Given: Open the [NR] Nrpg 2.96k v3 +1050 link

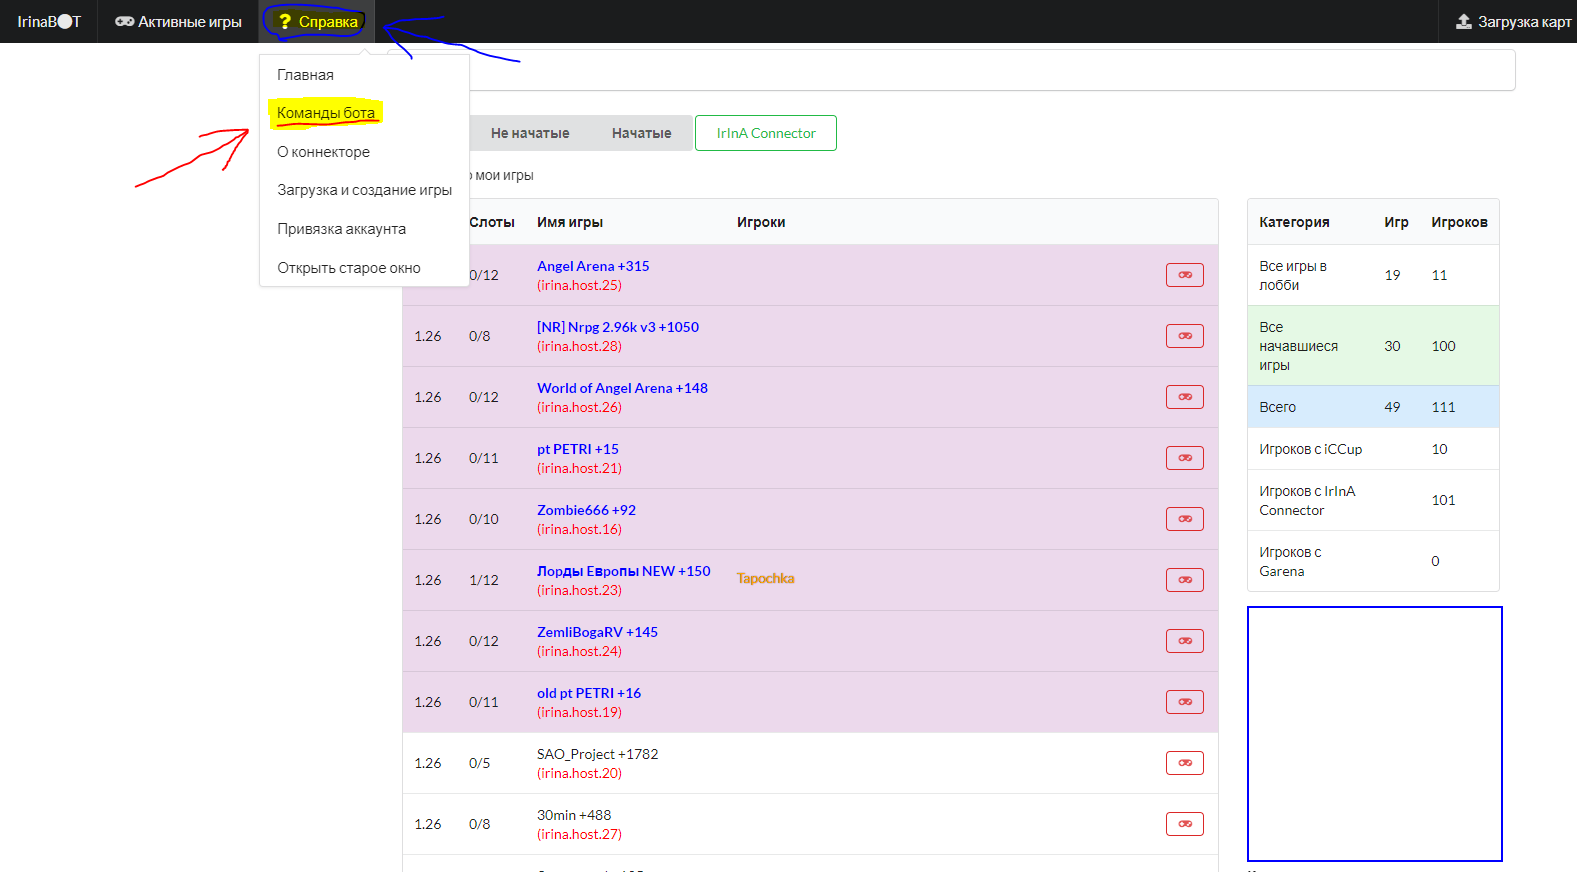Looking at the screenshot, I should (618, 327).
